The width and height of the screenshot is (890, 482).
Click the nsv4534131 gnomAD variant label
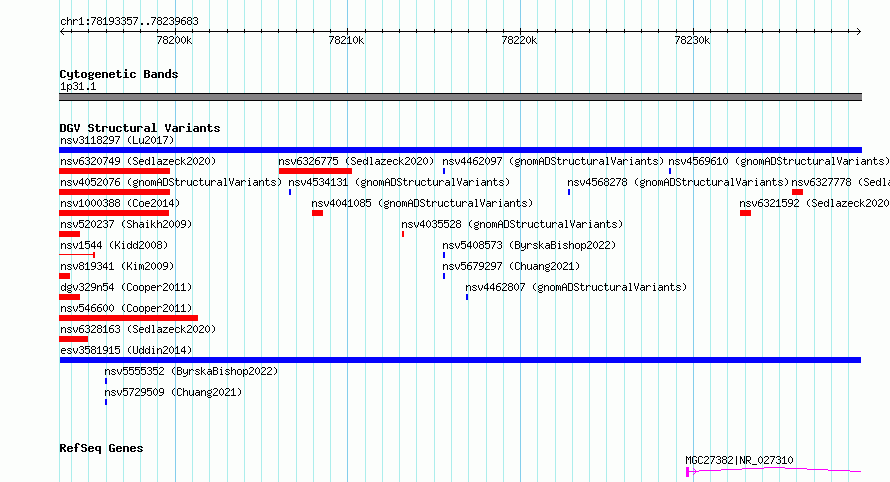click(399, 182)
